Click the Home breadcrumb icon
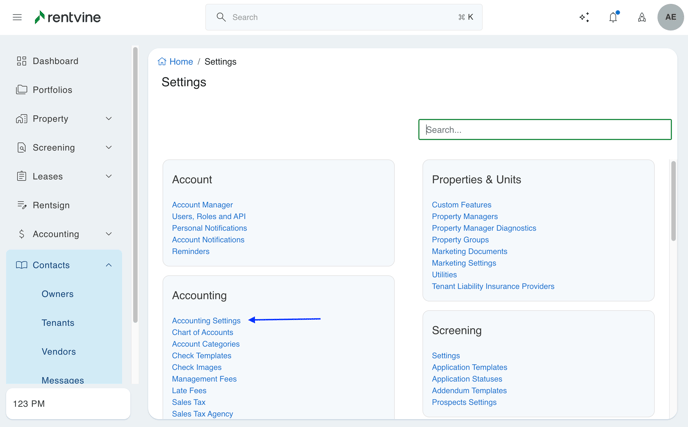The height and width of the screenshot is (427, 688). [x=162, y=62]
